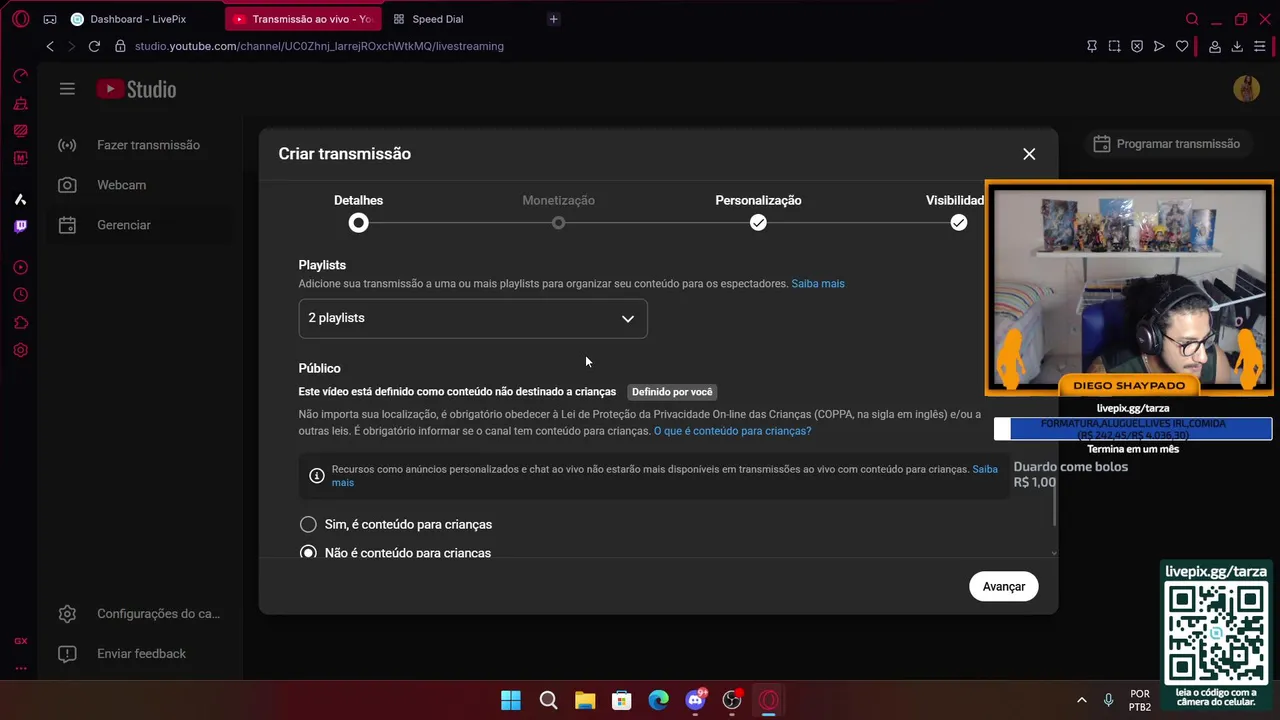Screen dimensions: 1280x720
Task: Go to the Detalhes step
Action: [x=358, y=213]
